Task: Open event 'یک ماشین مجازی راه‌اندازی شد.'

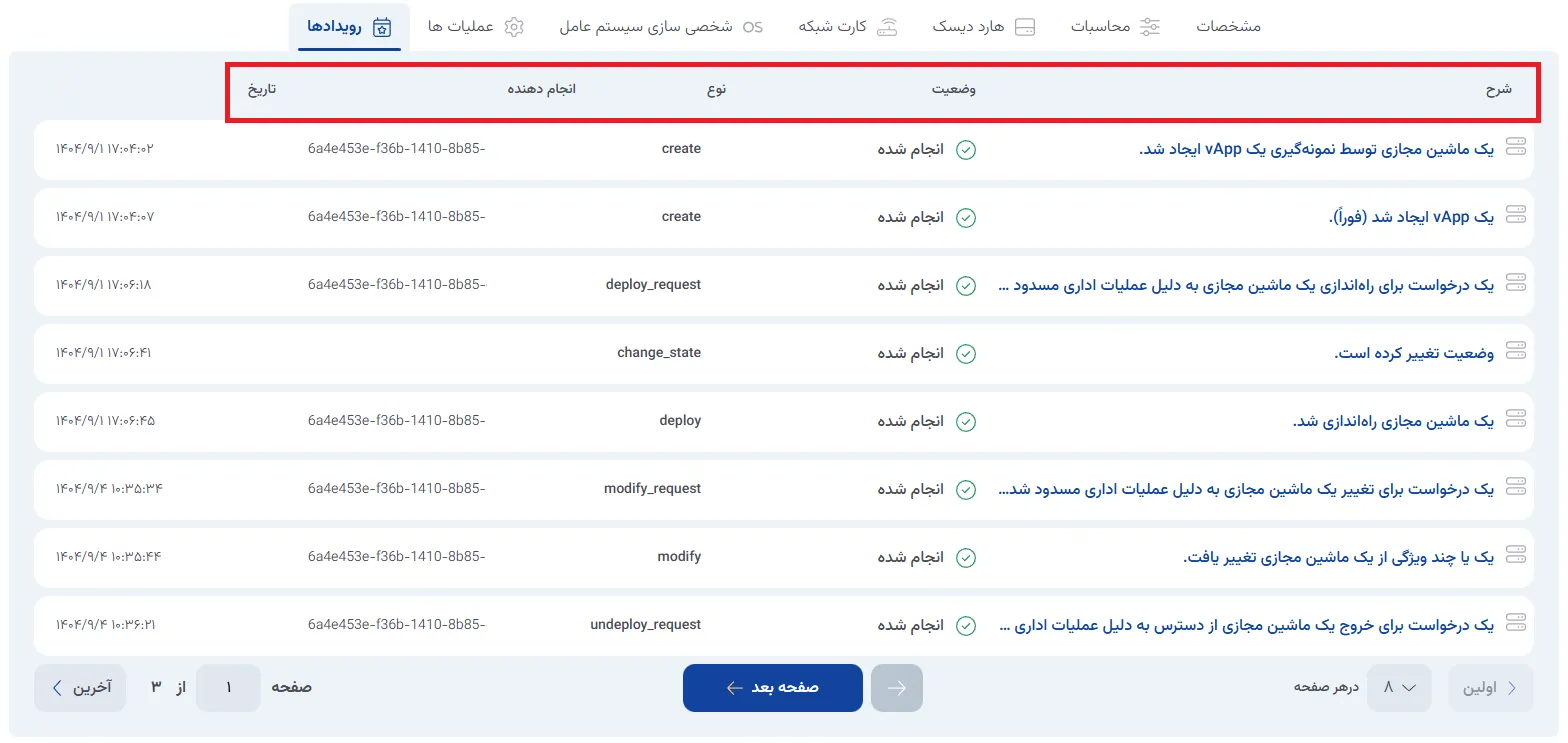Action: tap(1394, 422)
